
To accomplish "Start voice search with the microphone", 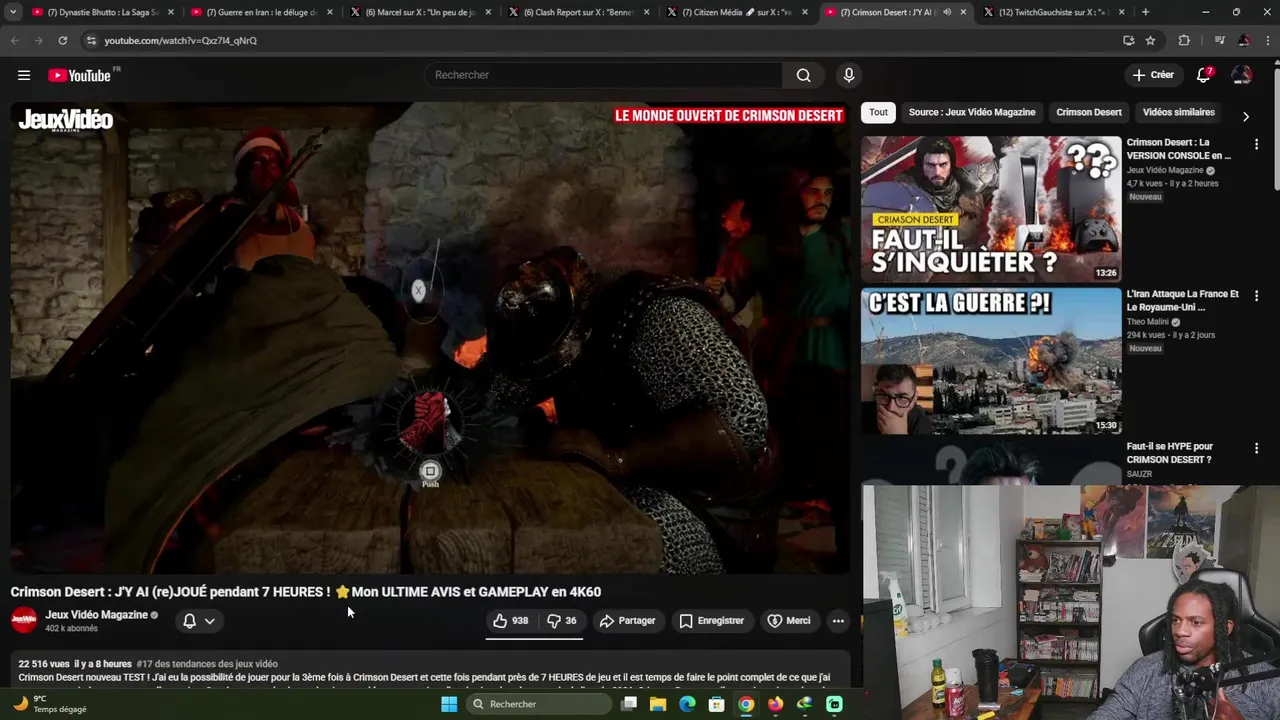I will pos(849,75).
